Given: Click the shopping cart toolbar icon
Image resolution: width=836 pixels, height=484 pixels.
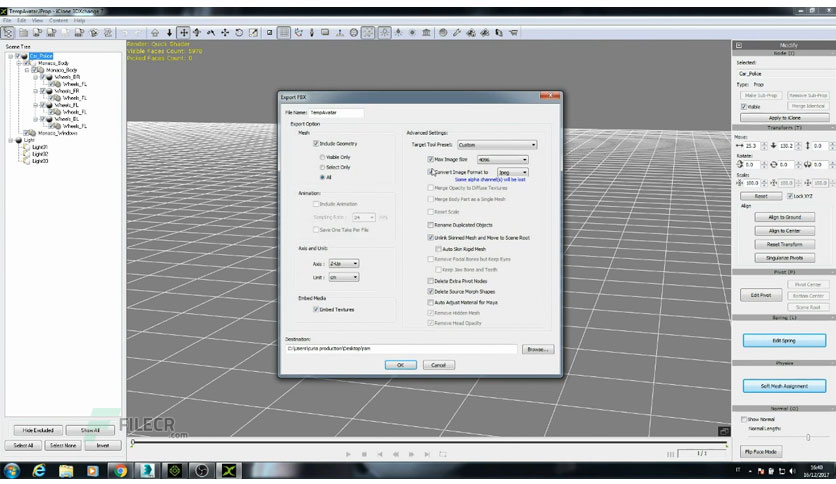Looking at the screenshot, I should tap(513, 33).
